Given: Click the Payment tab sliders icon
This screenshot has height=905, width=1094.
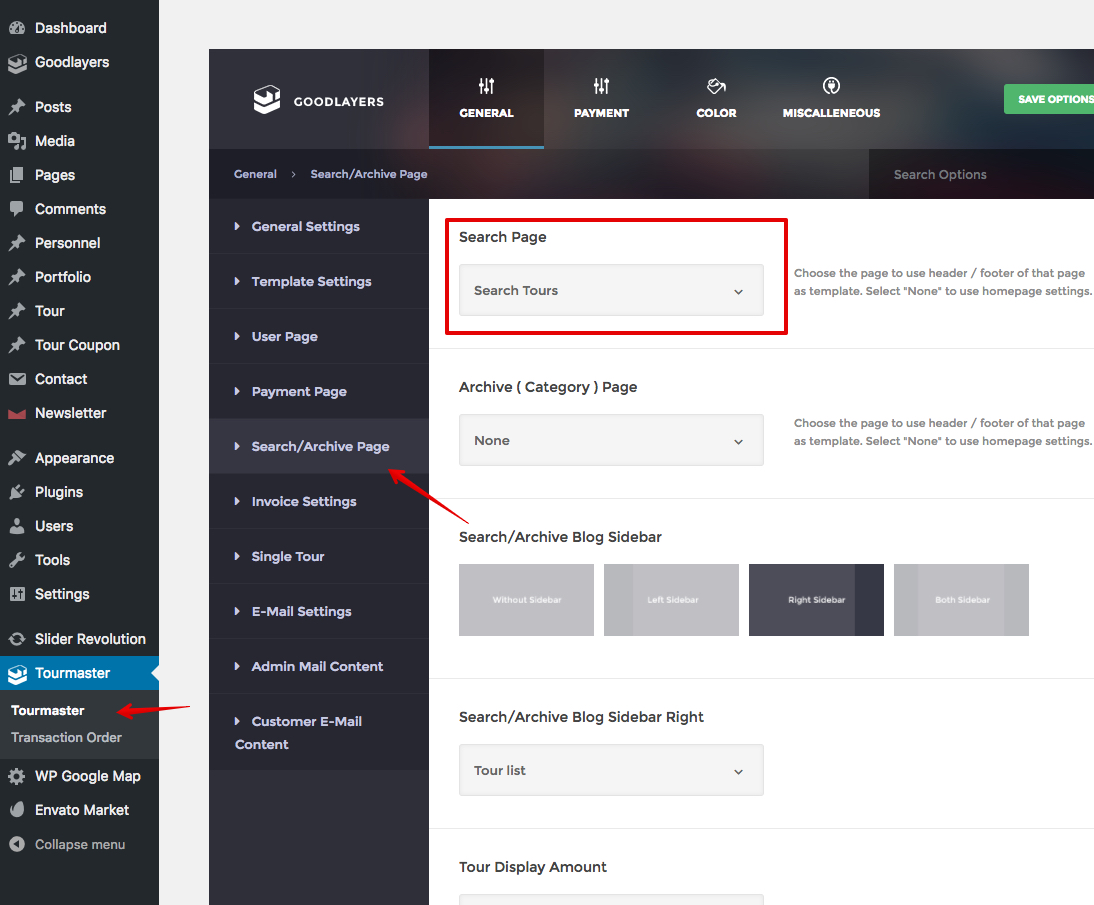Looking at the screenshot, I should [601, 86].
